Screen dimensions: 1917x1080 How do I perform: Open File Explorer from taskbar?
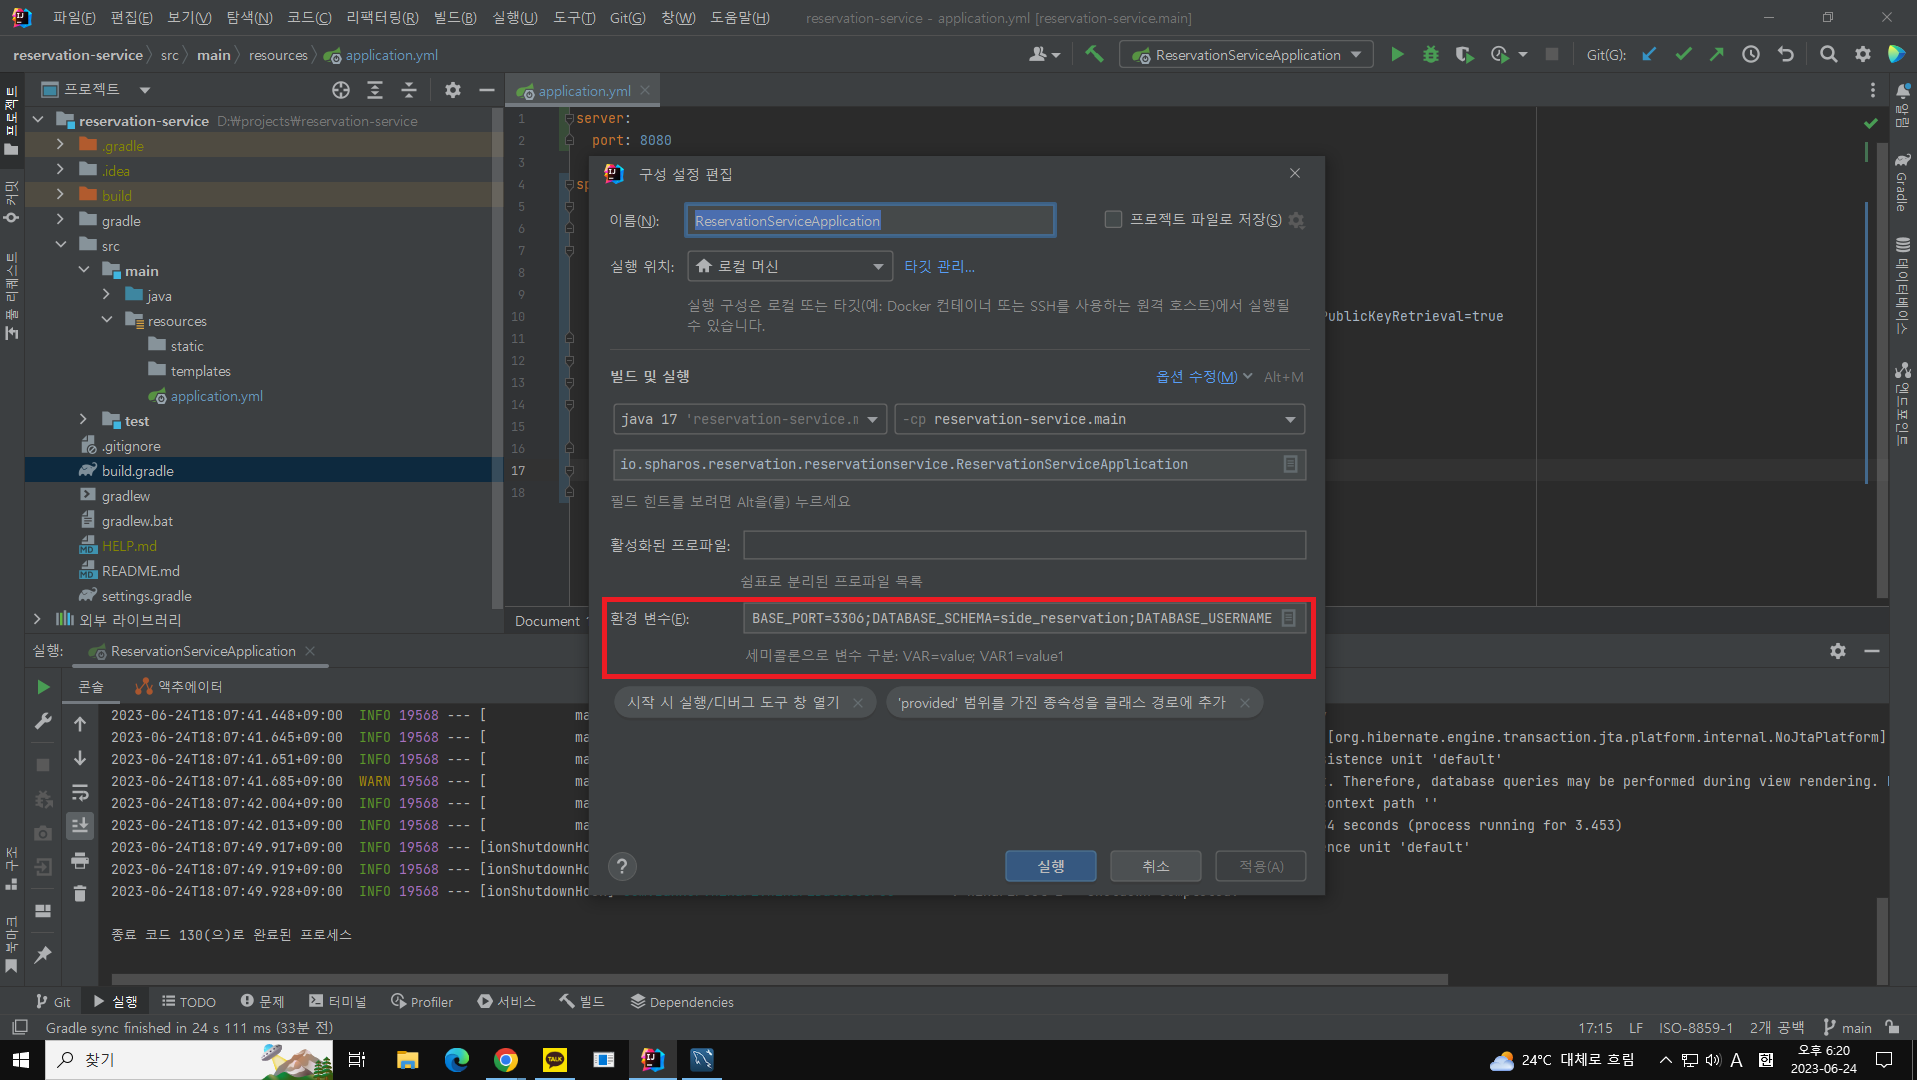click(408, 1060)
